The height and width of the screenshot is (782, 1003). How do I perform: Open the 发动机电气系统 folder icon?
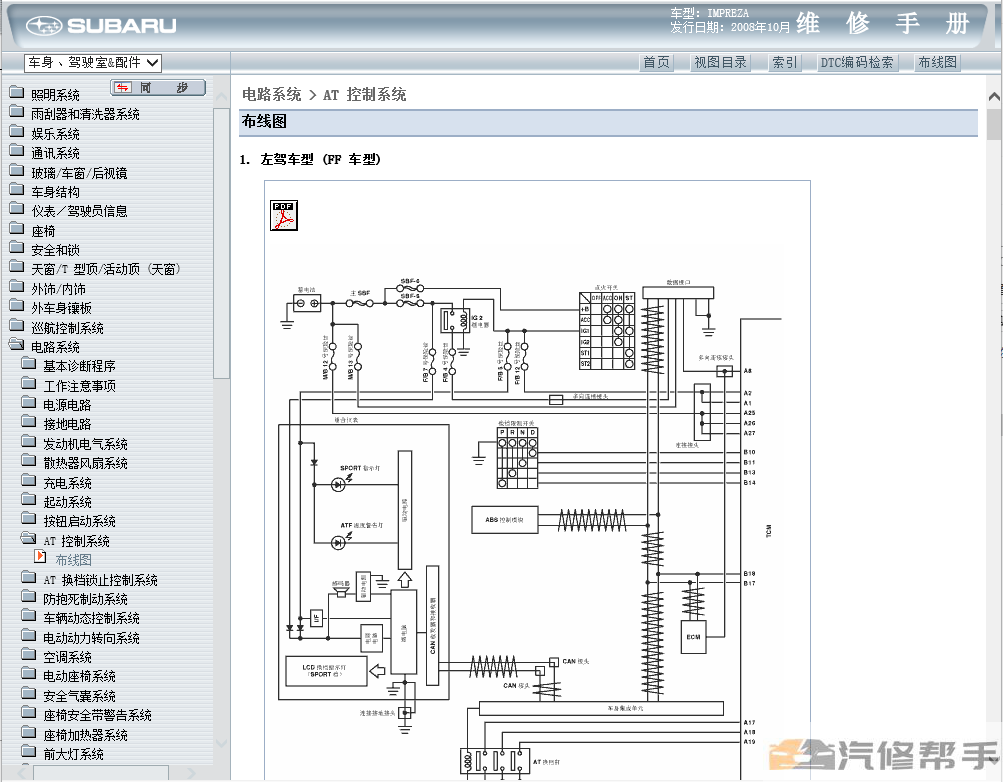point(28,442)
